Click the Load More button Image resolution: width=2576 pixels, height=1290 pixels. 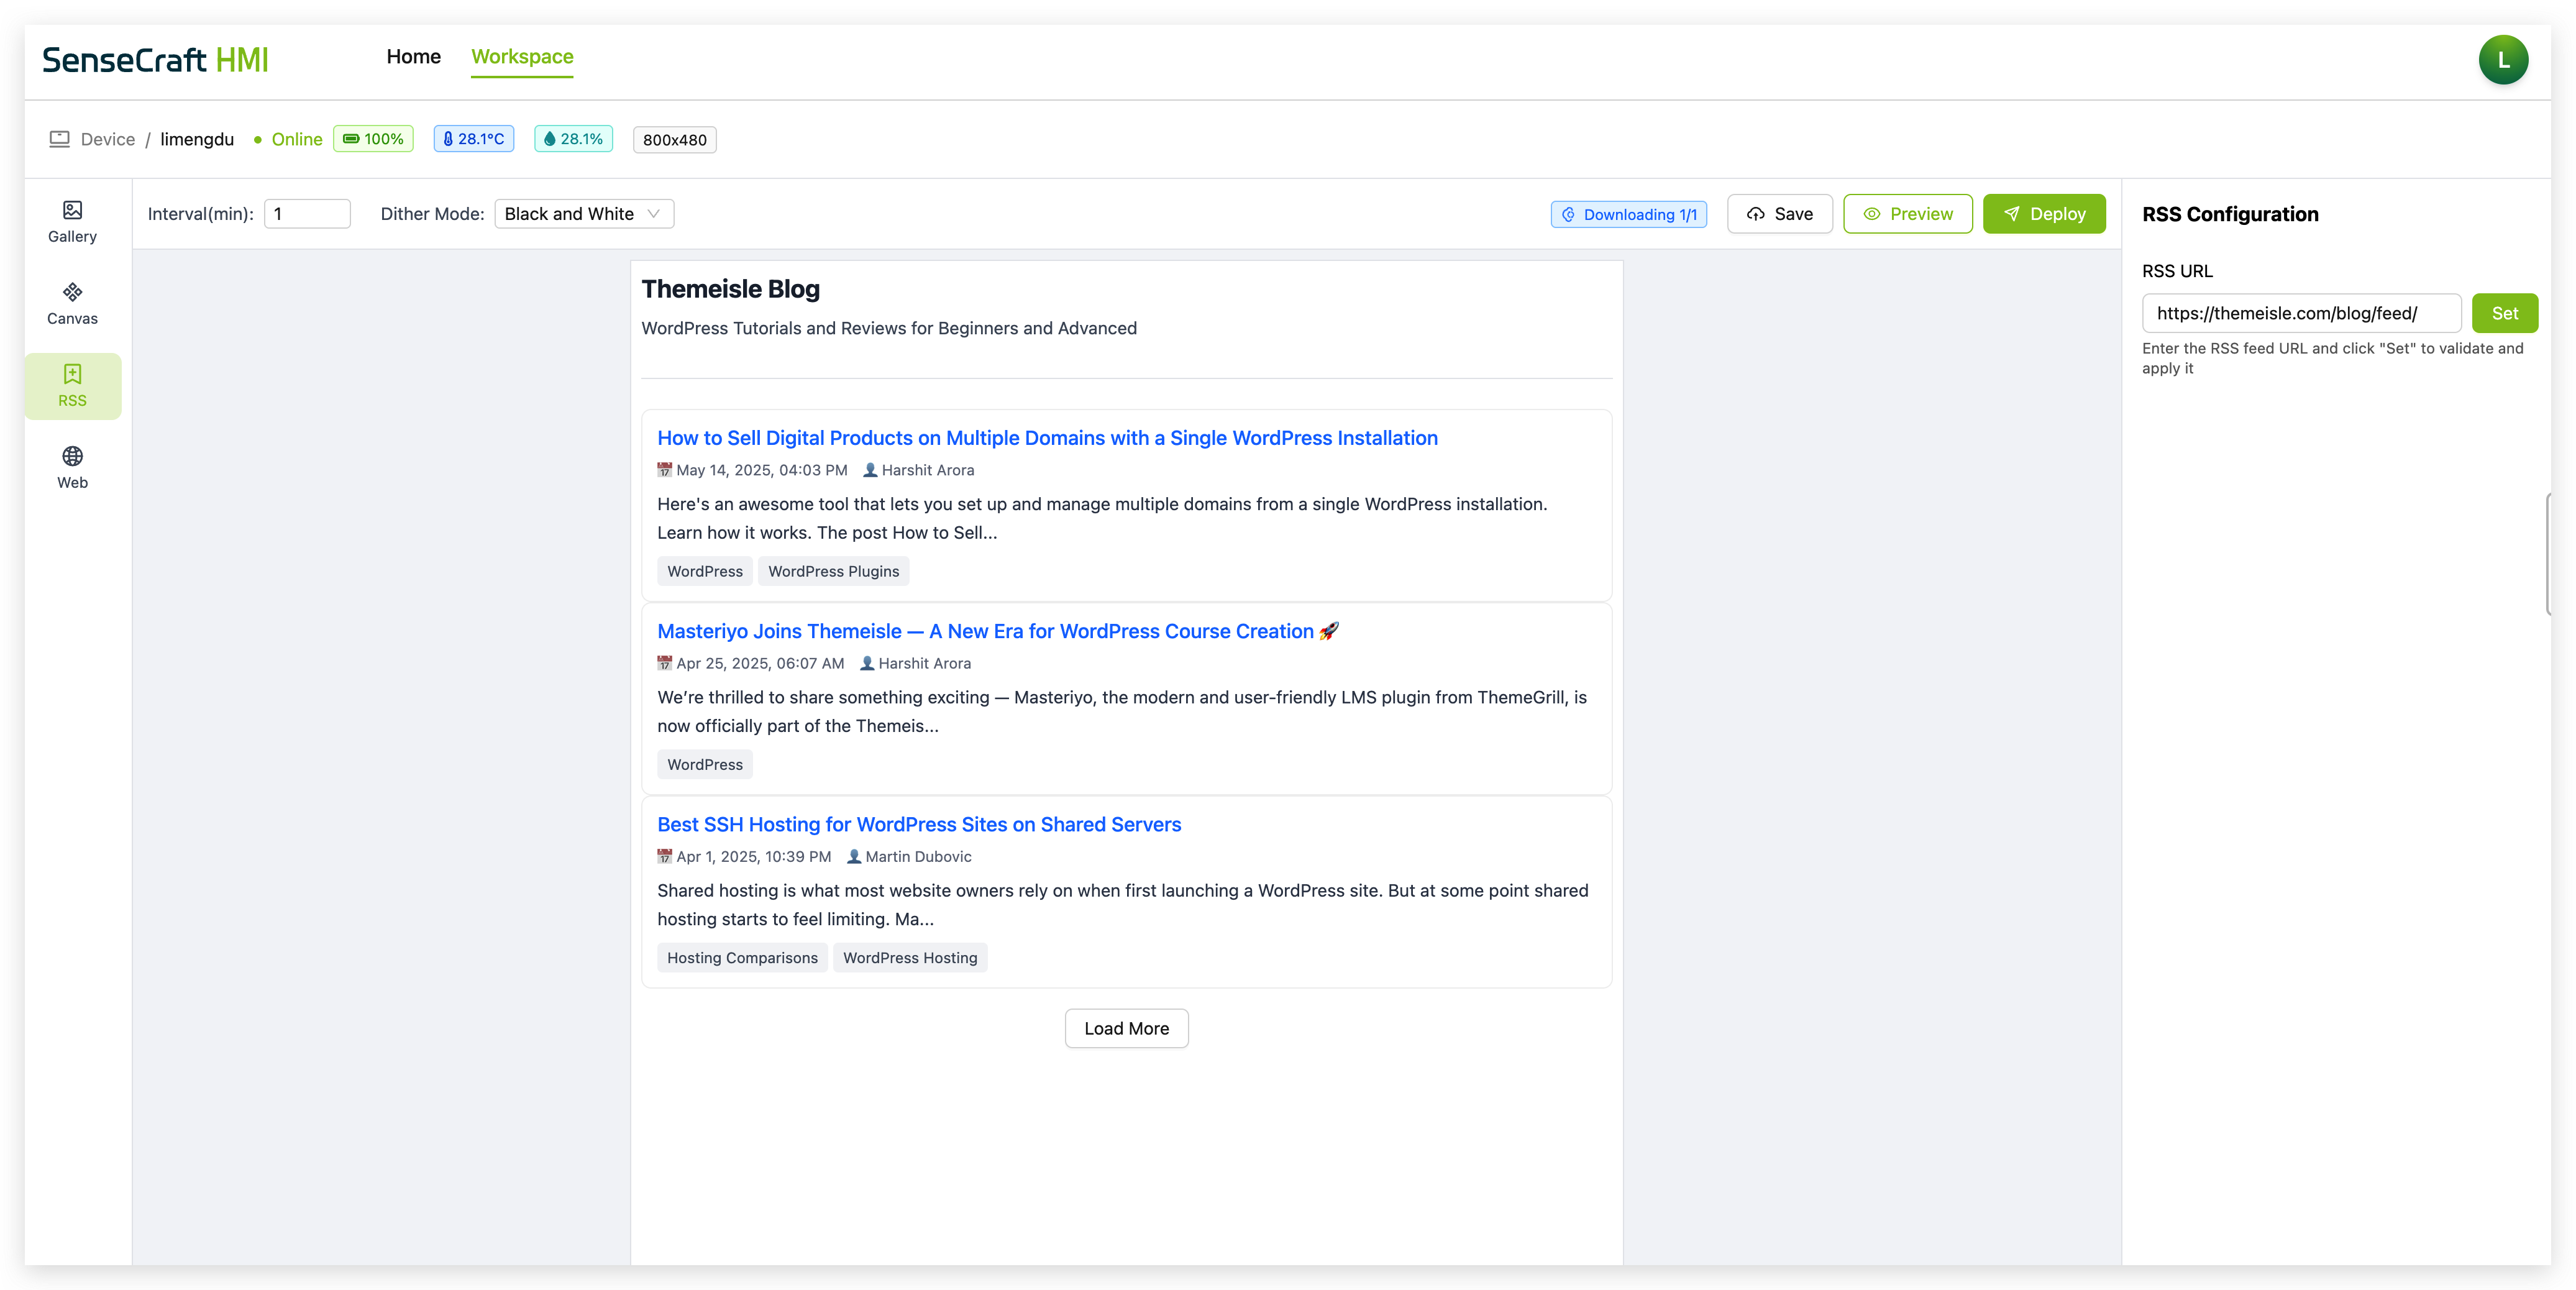click(x=1126, y=1028)
